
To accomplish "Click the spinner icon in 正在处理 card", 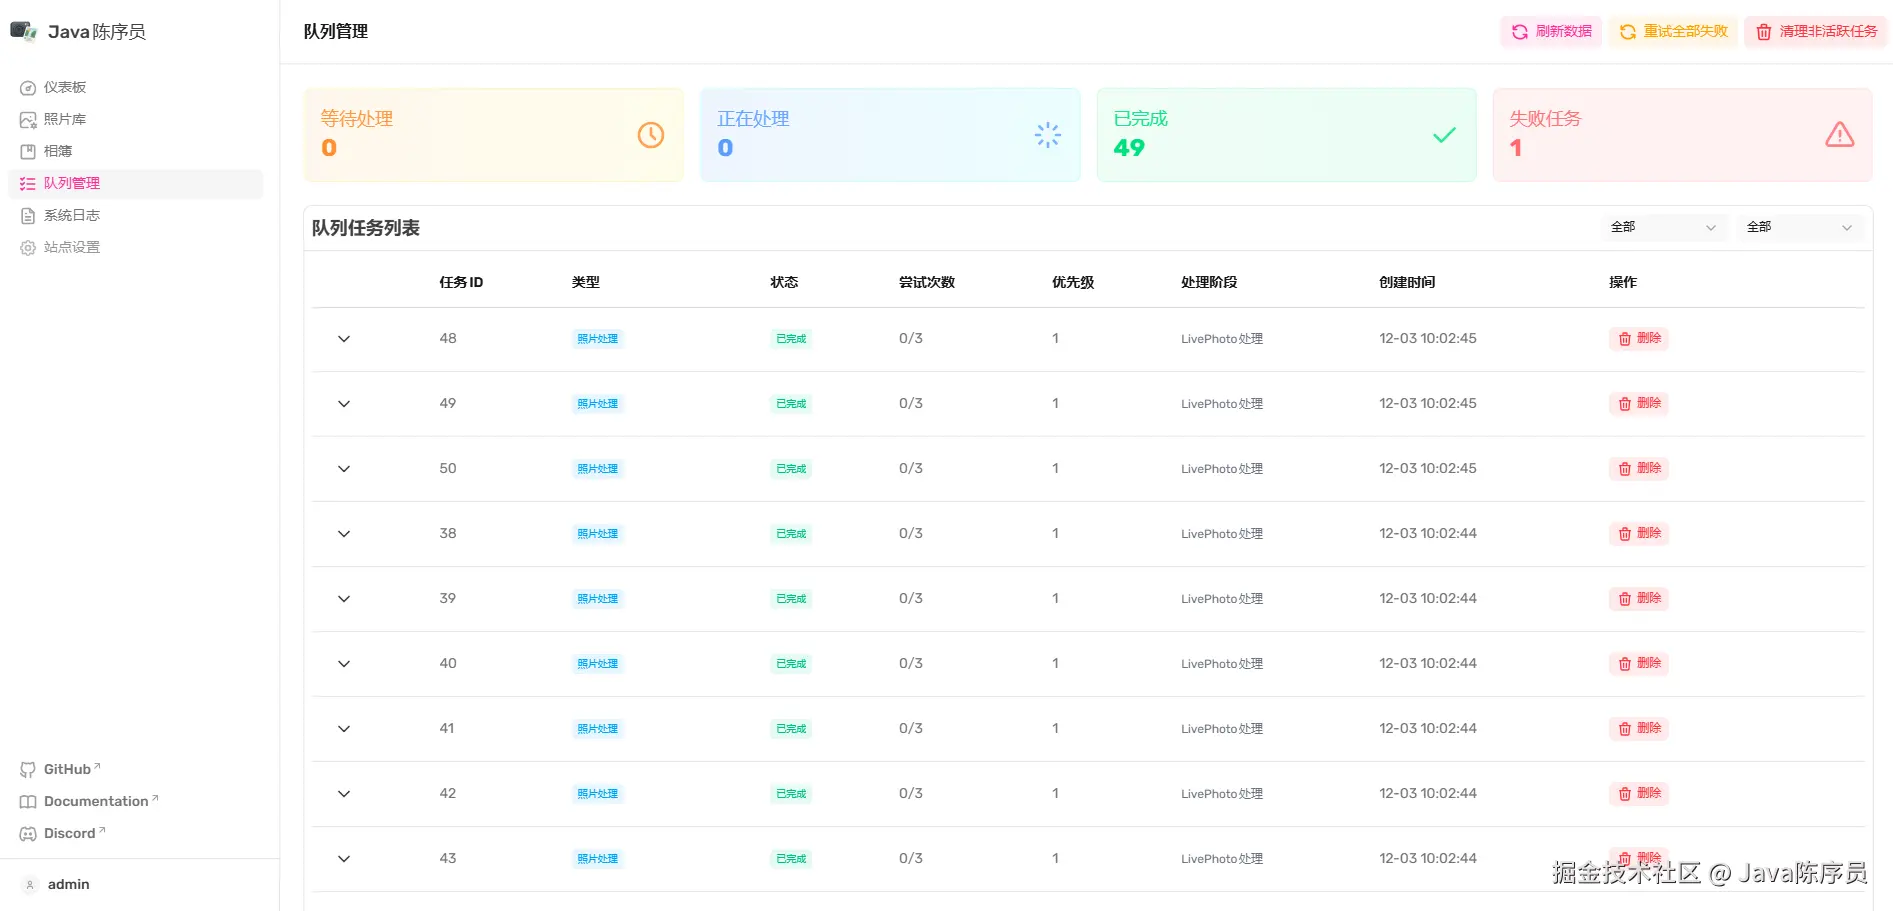I will pos(1047,135).
